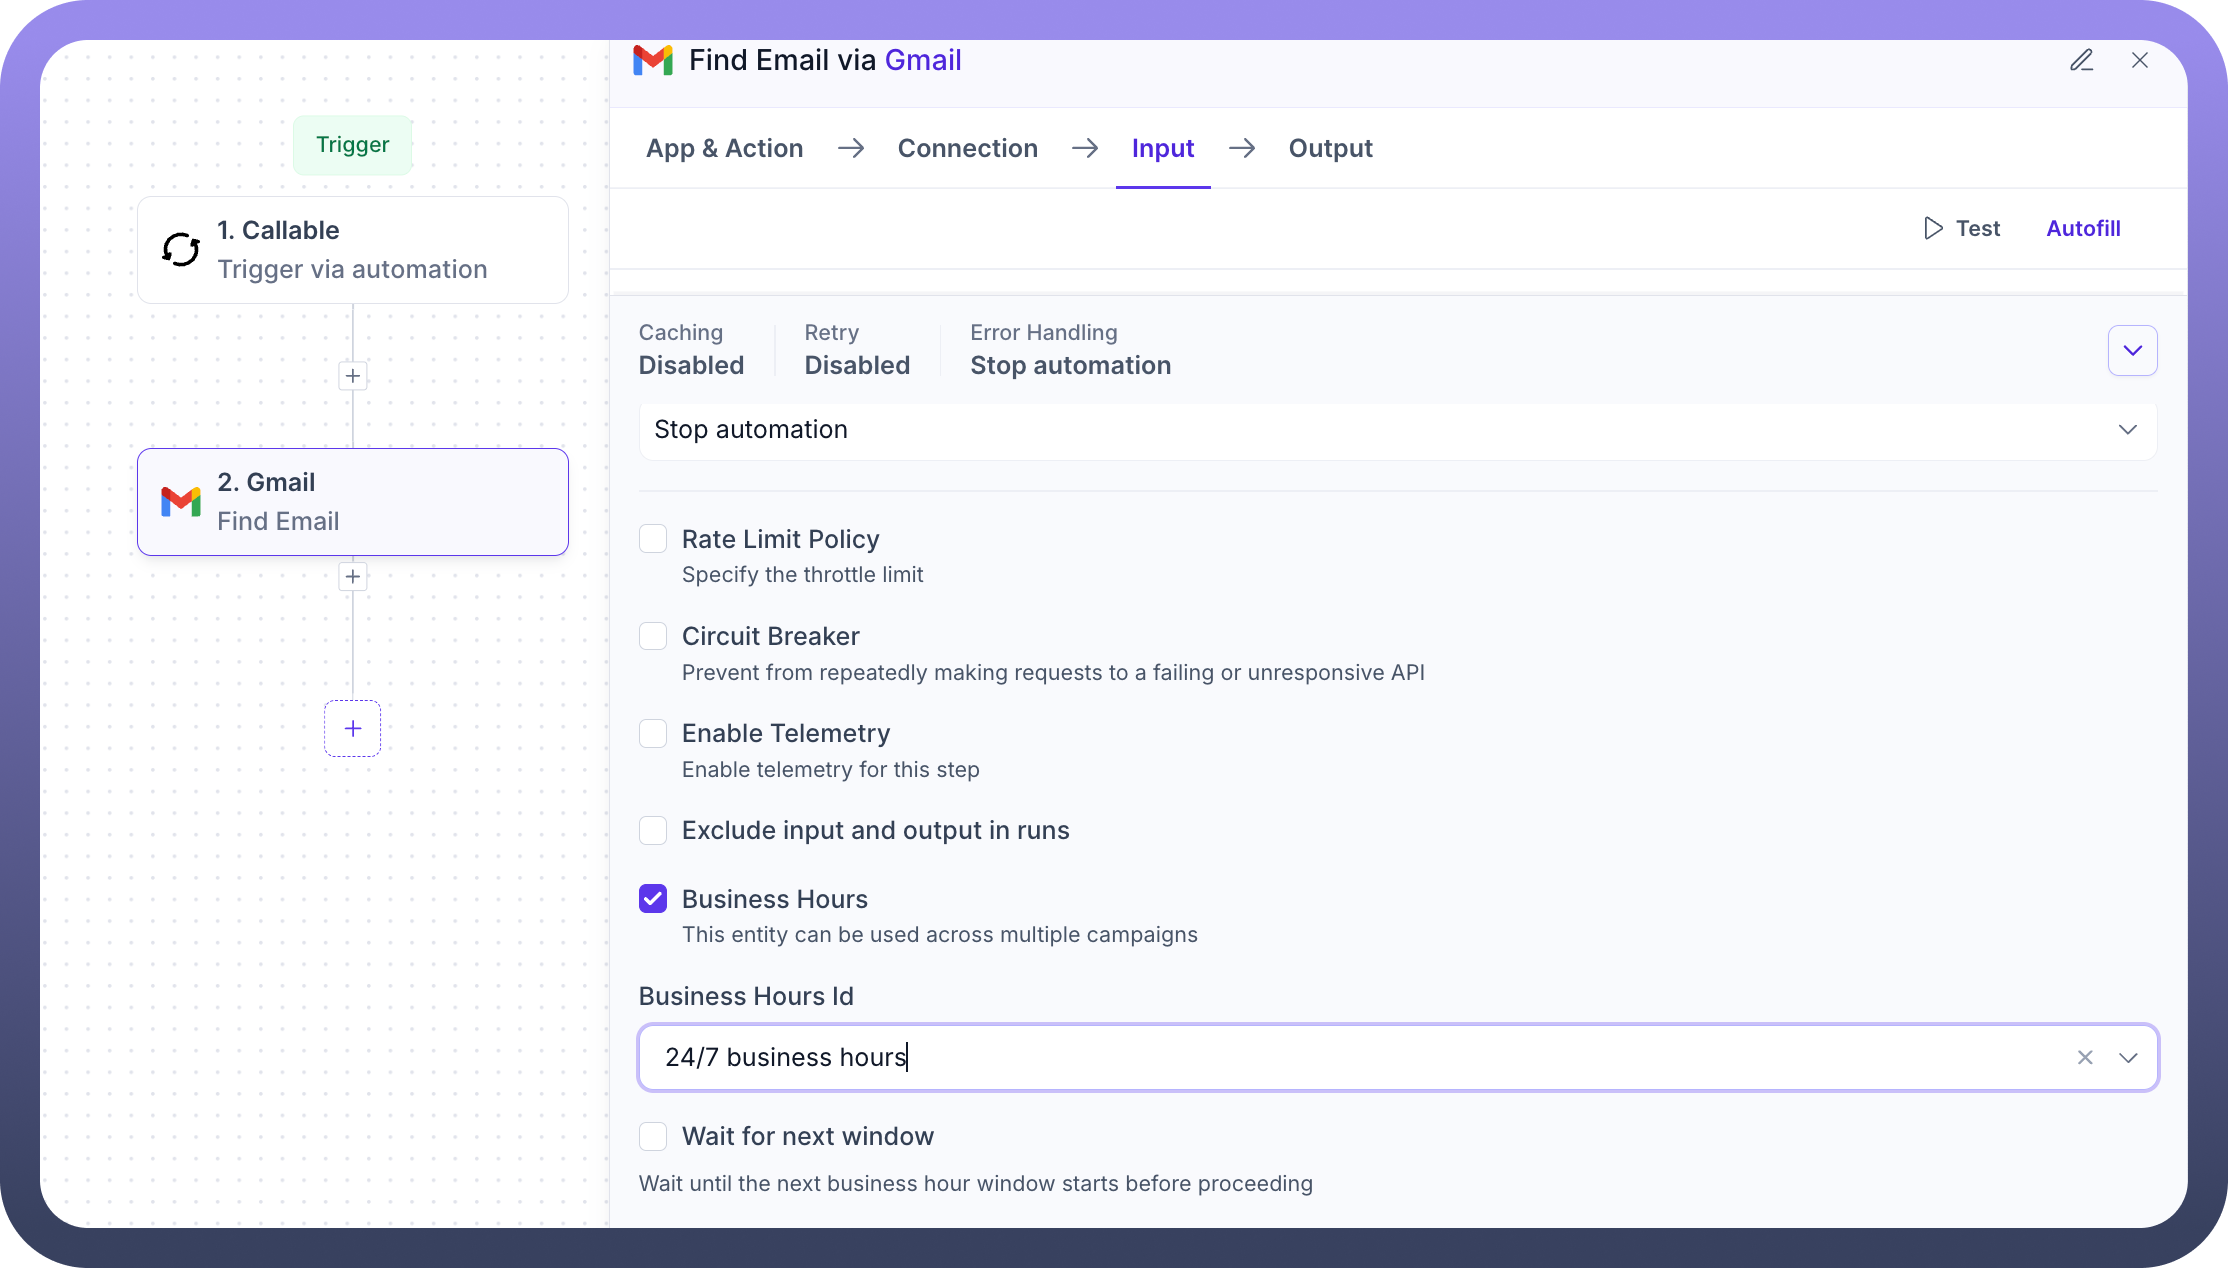Collapse the Caching and Retry settings section
Screen dimensions: 2228x1268
[x=2132, y=351]
